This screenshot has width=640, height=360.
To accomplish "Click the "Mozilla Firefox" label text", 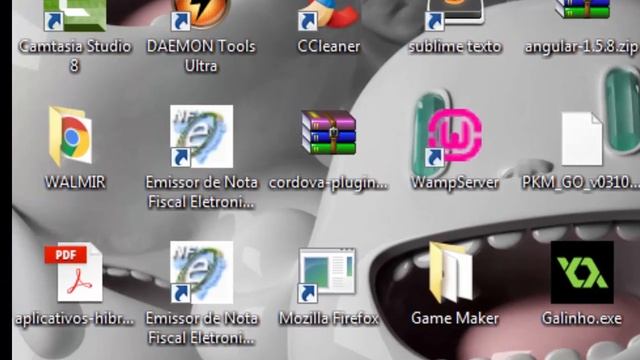I will (x=329, y=318).
